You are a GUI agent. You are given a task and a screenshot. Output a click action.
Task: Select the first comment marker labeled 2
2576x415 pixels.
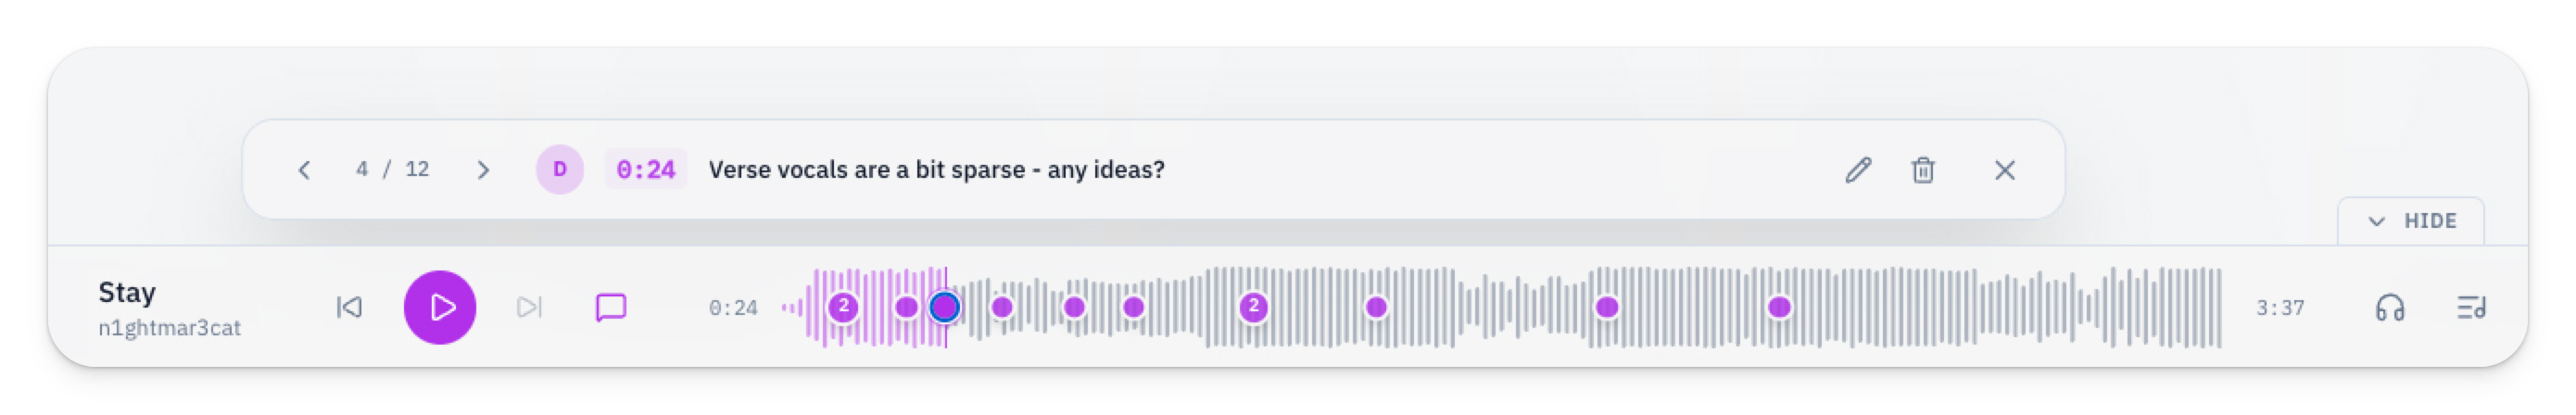pyautogui.click(x=843, y=307)
